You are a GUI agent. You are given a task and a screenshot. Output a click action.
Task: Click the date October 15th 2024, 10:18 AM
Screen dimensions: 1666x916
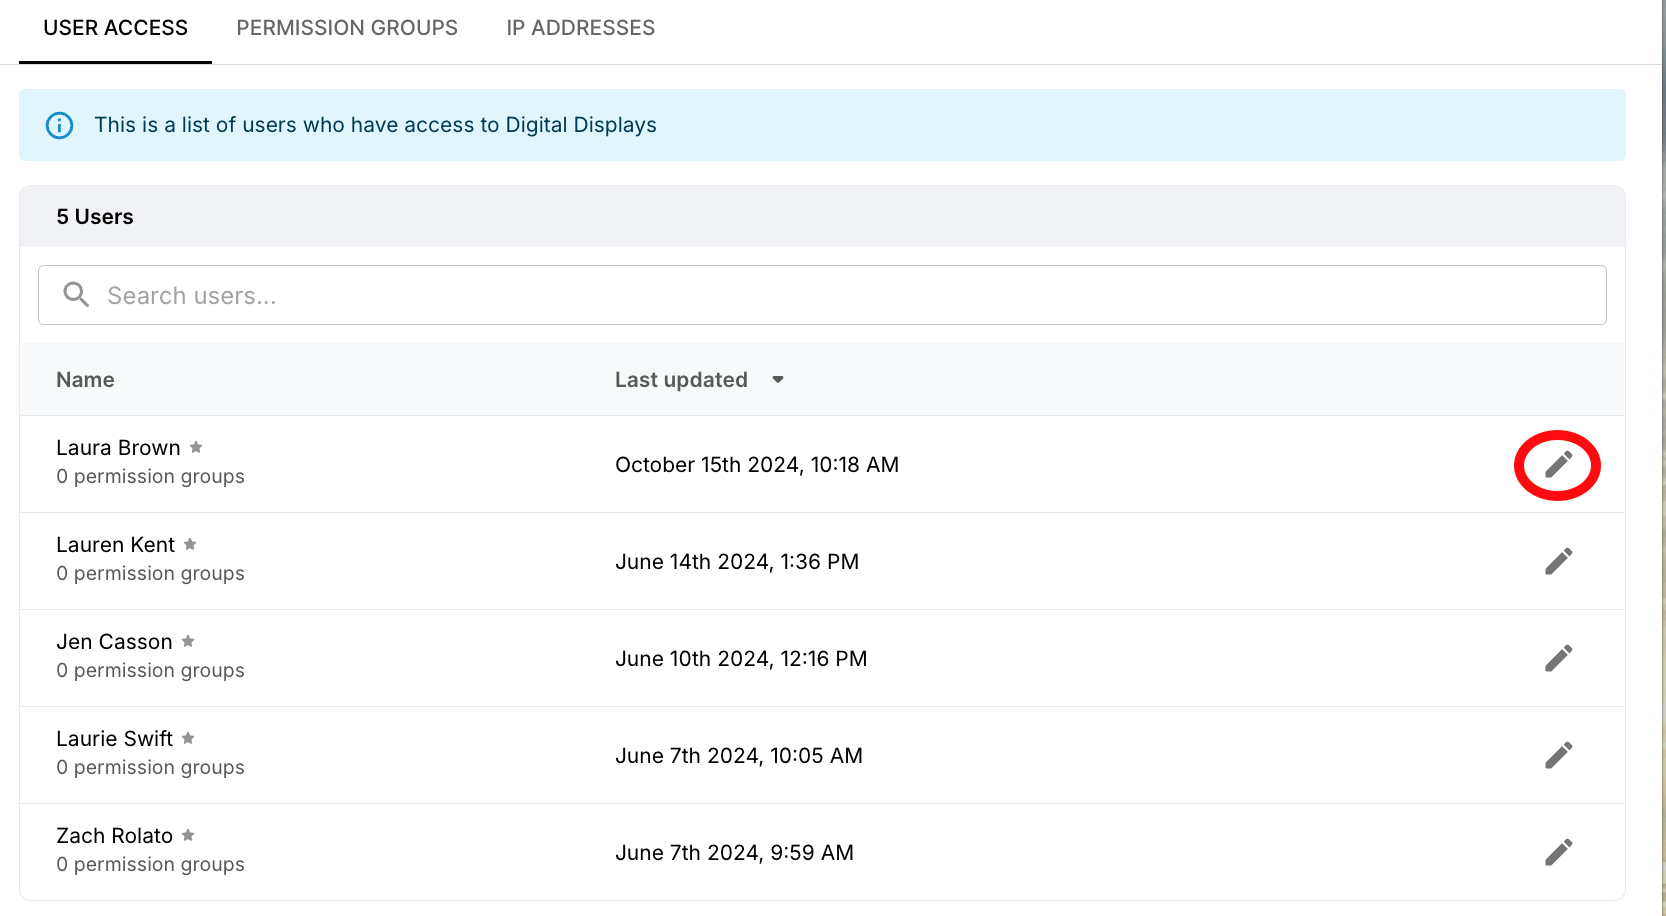coord(757,464)
